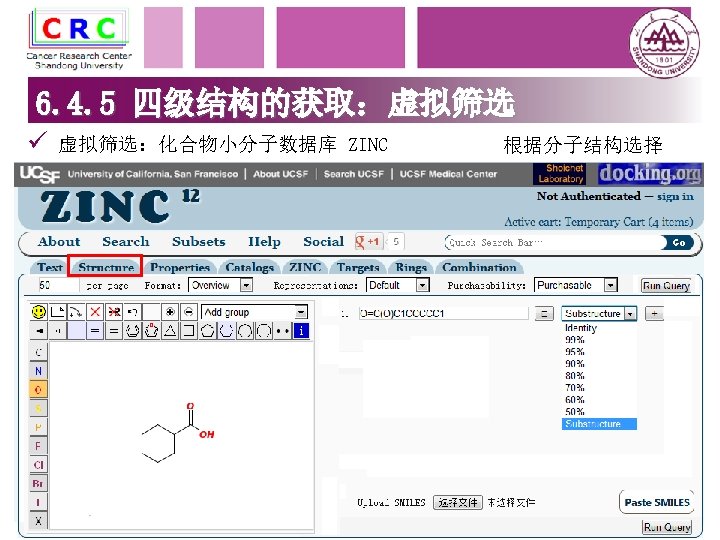Screen dimensions: 720x540
Task: Choose 70% from the similarity list
Action: [x=574, y=388]
